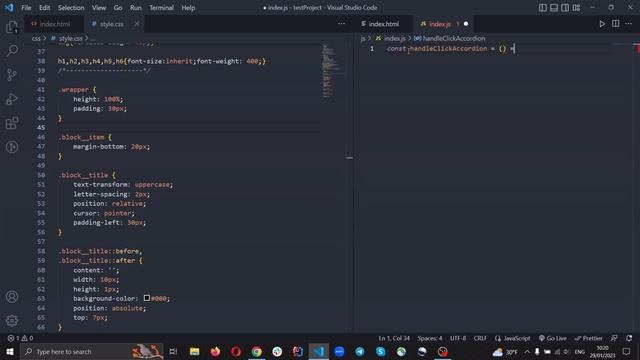Viewport: 640px width, 360px height.
Task: Open Skype from the taskbar
Action: click(x=380, y=351)
